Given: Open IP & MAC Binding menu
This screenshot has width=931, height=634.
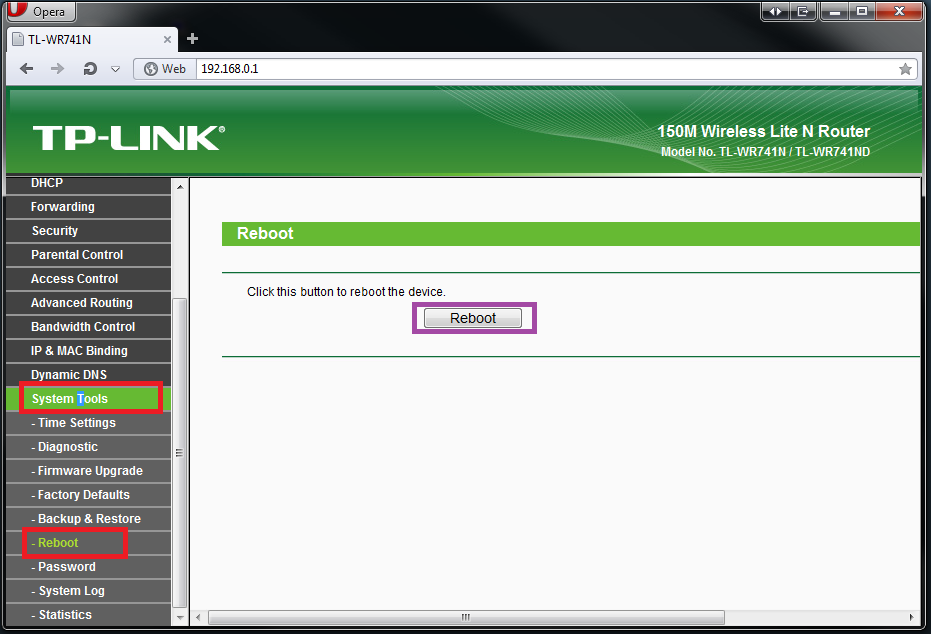Looking at the screenshot, I should [x=88, y=351].
